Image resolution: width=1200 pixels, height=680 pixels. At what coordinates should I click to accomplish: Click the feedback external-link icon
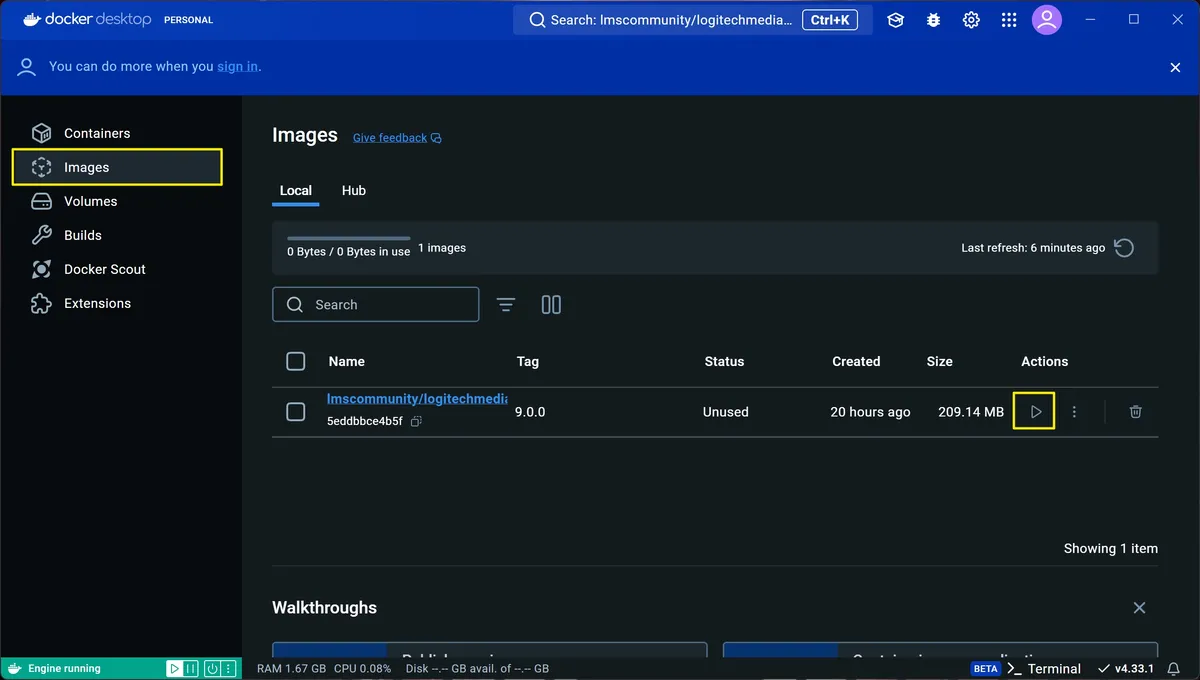[x=436, y=138]
